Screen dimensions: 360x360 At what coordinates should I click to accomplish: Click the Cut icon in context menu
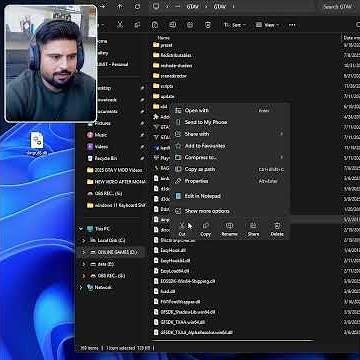coord(182,226)
